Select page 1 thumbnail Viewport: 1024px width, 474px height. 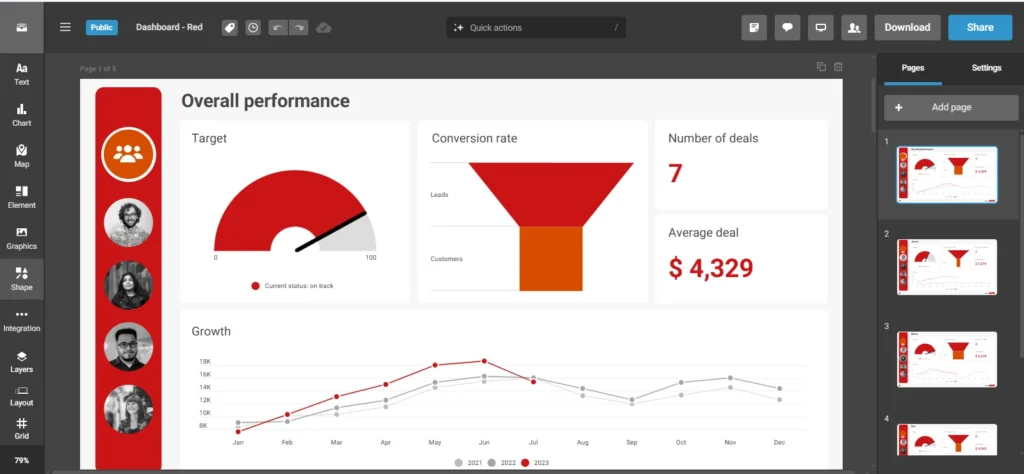947,175
